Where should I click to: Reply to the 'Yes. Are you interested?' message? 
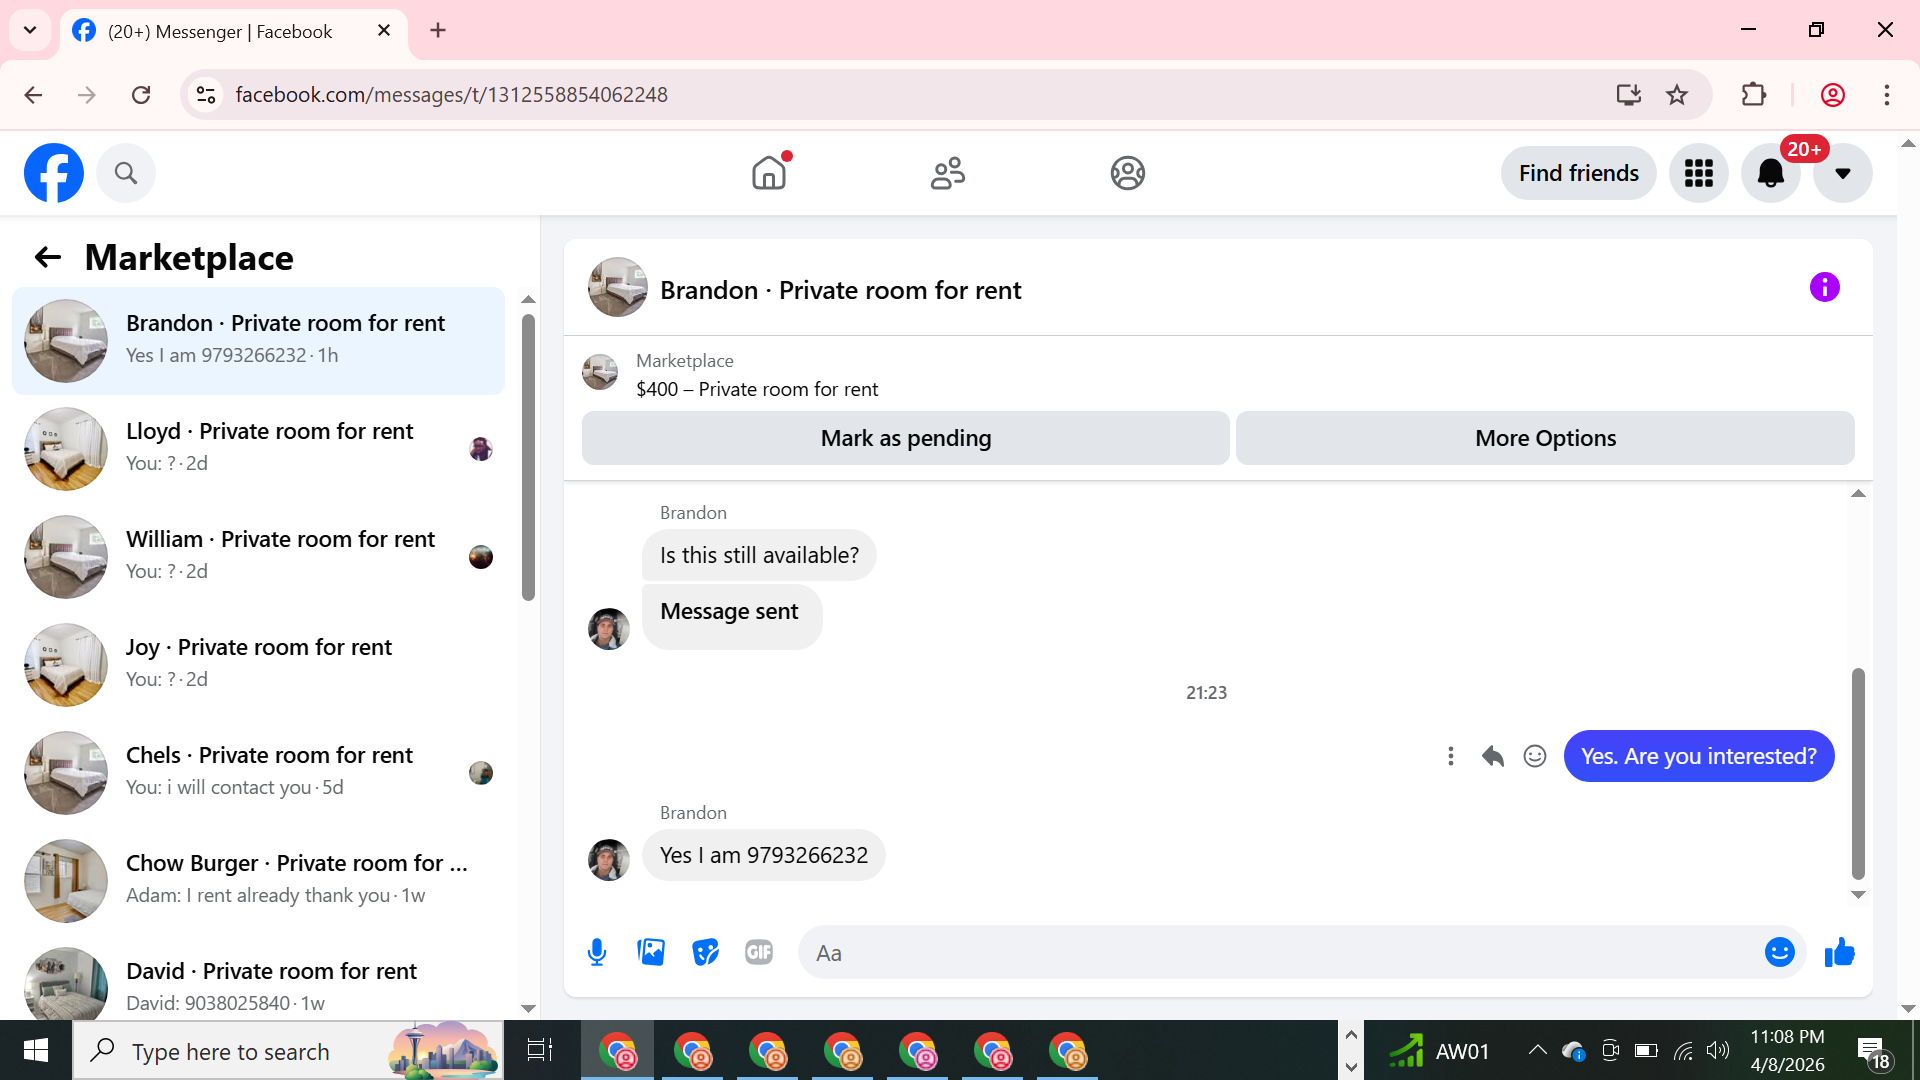1493,756
